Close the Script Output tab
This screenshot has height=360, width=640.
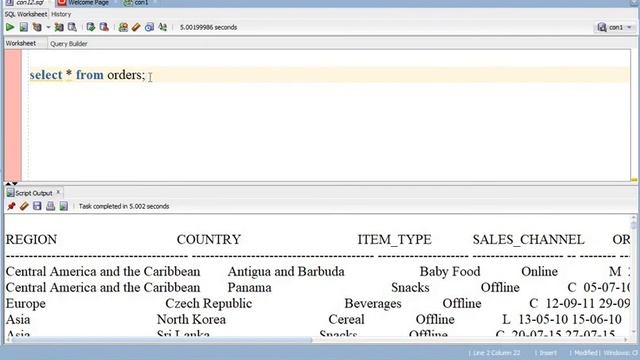pyautogui.click(x=58, y=192)
